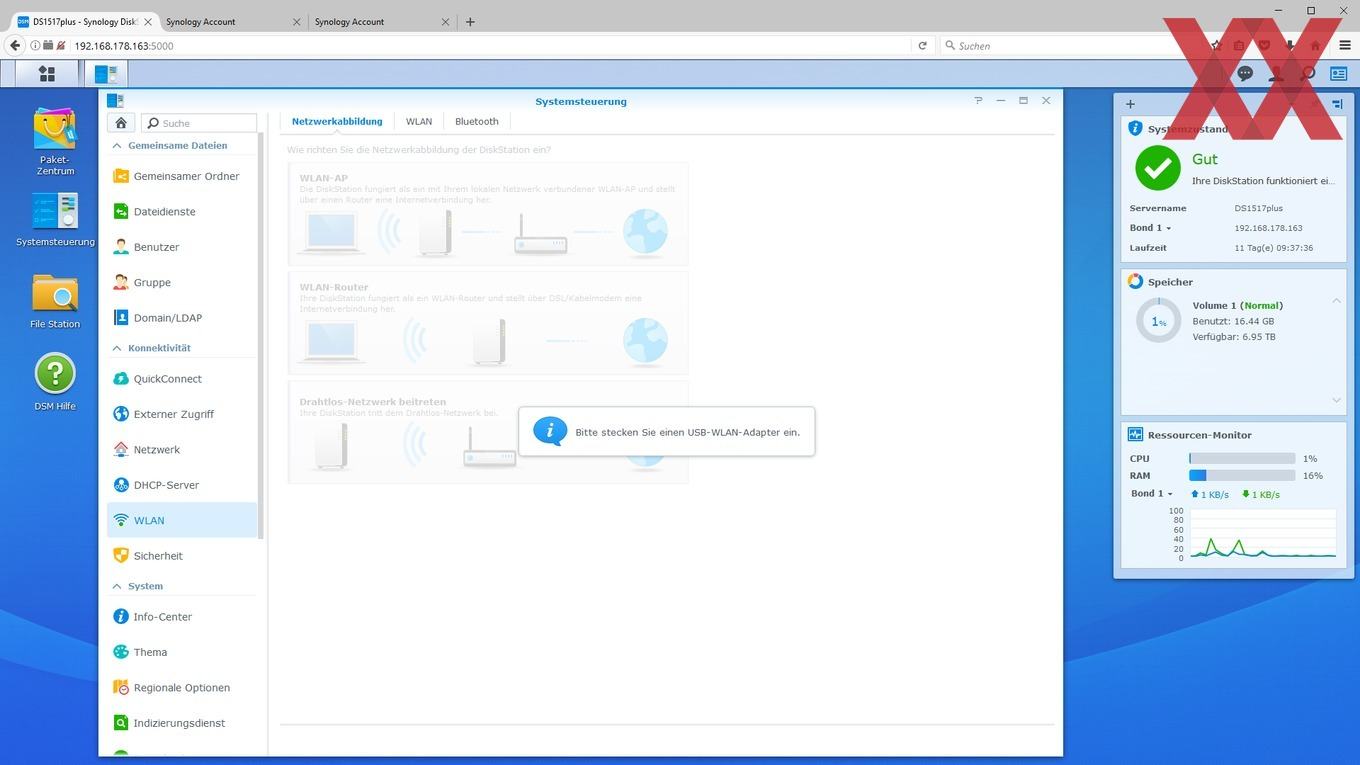The image size is (1360, 765).
Task: Open Indizierungsdienst settings
Action: (182, 723)
